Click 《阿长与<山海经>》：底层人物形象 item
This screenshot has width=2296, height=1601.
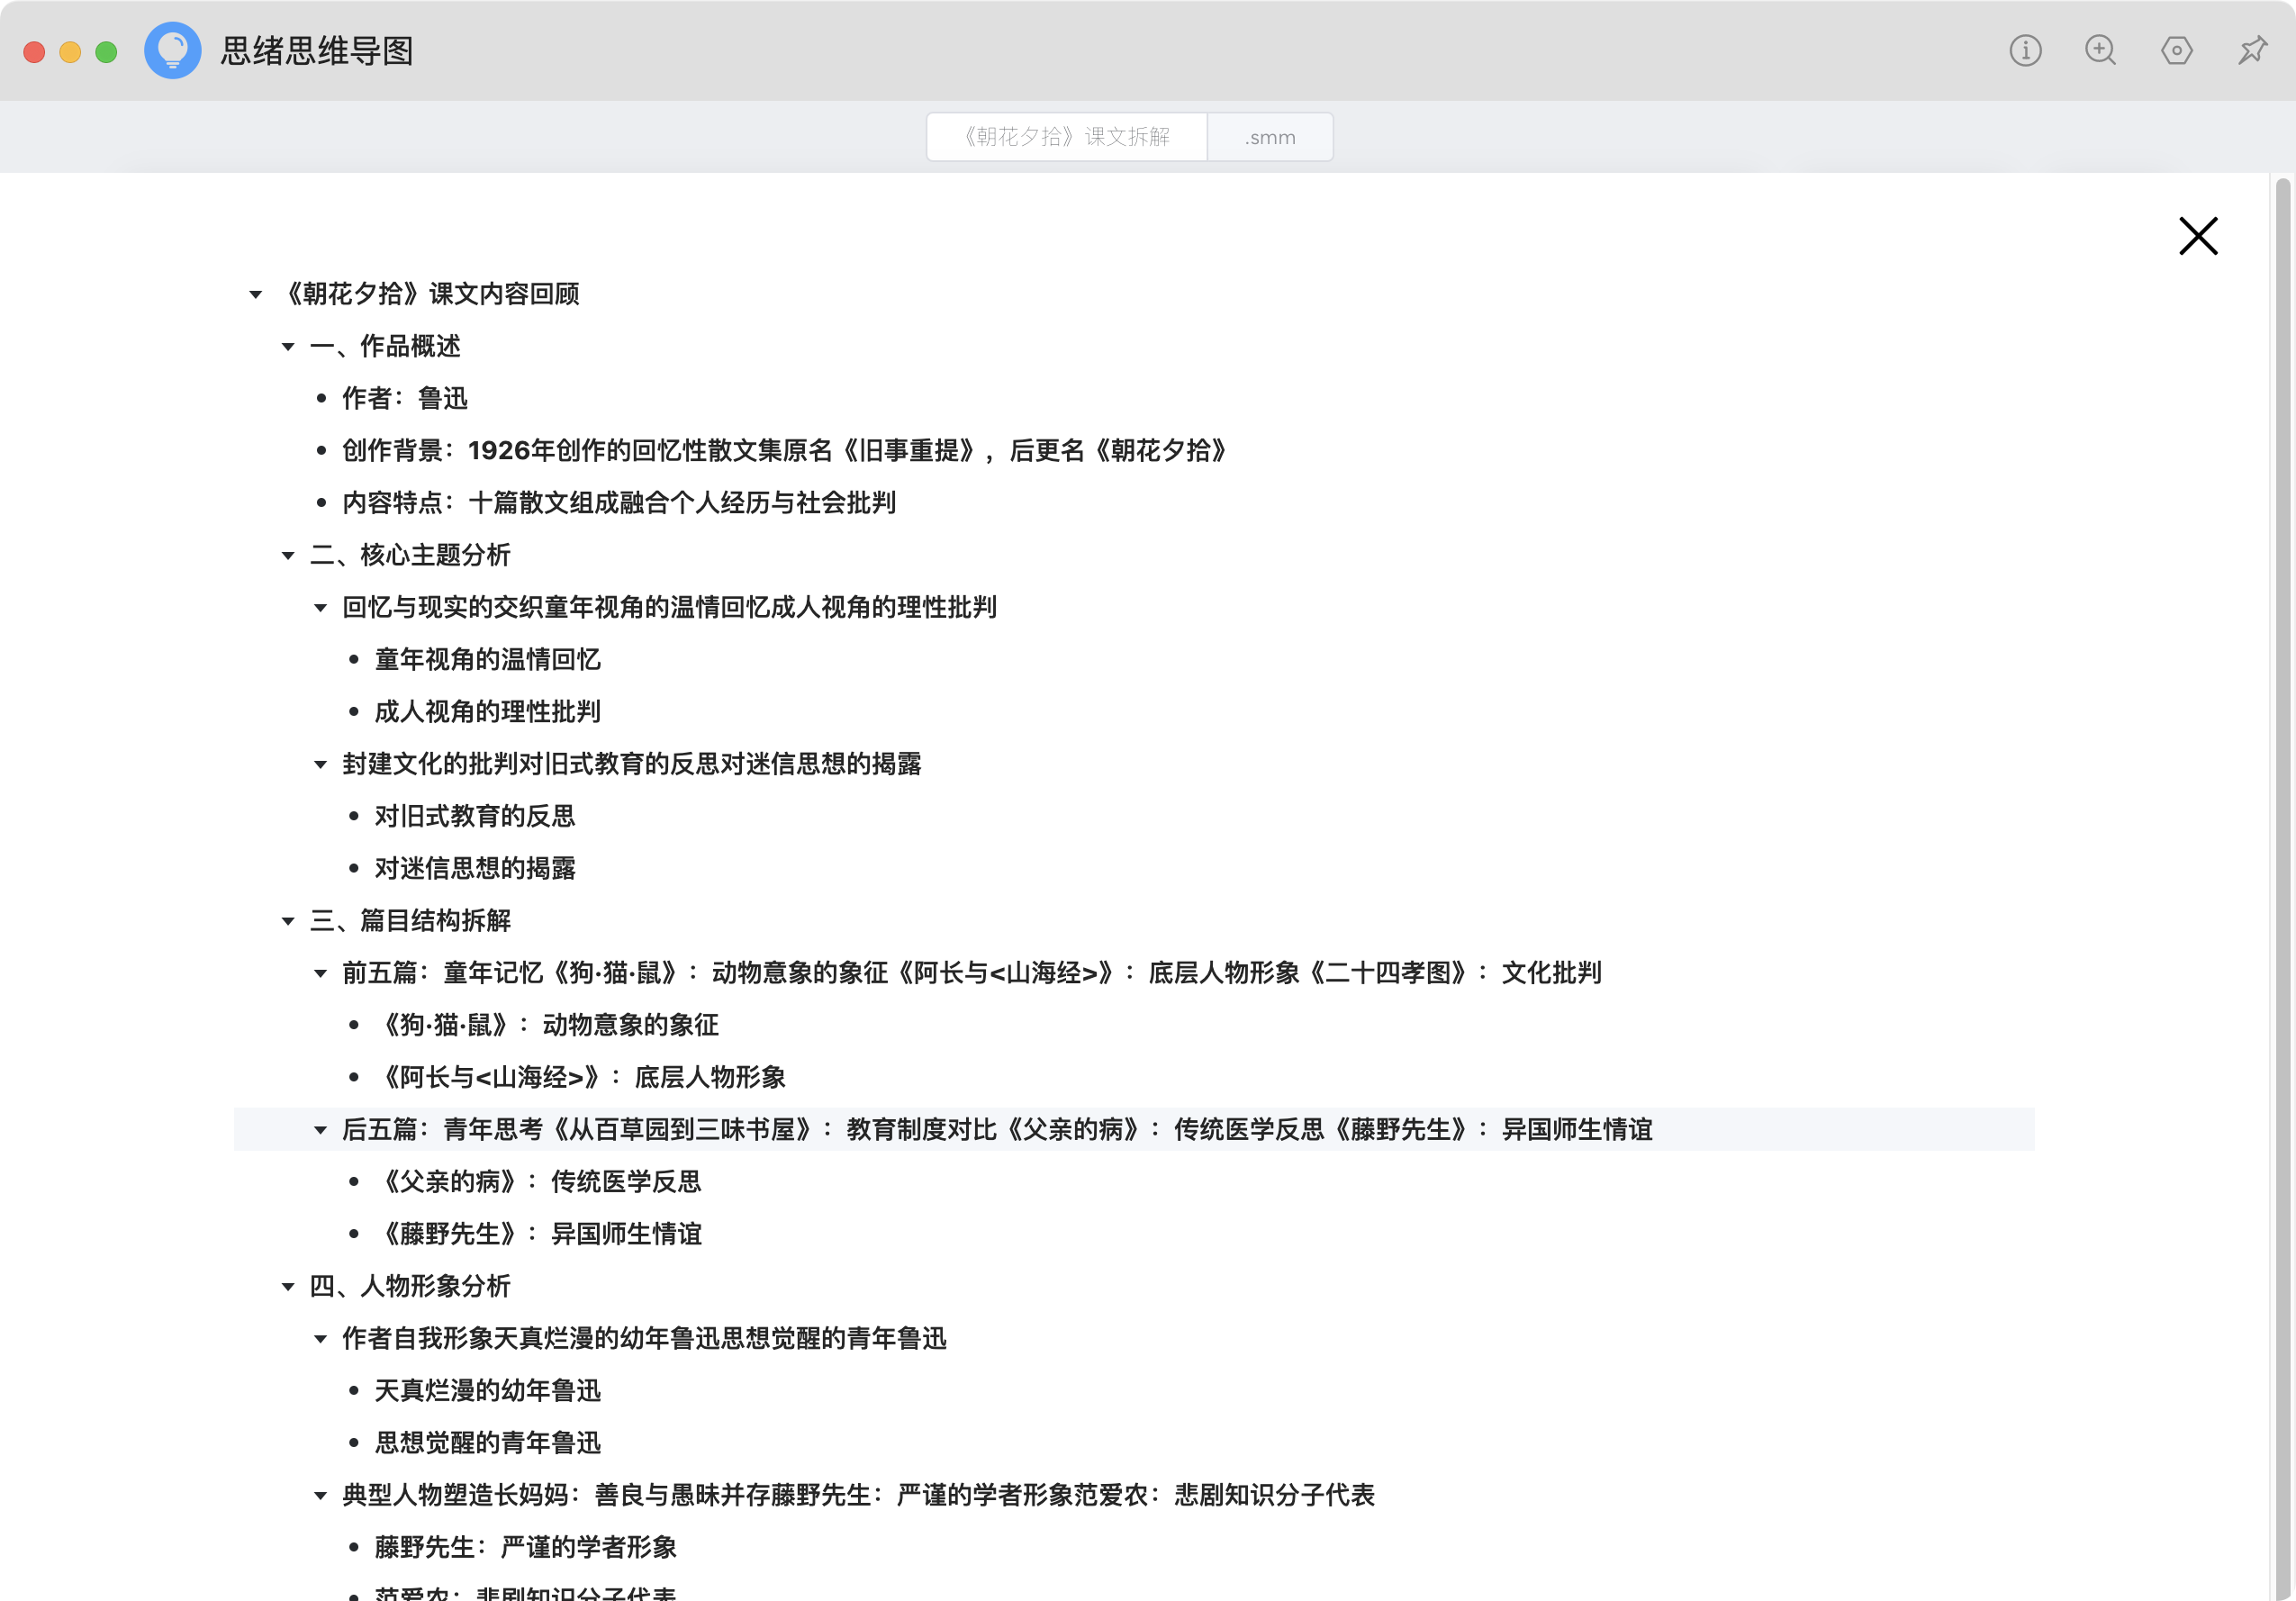click(x=581, y=1077)
